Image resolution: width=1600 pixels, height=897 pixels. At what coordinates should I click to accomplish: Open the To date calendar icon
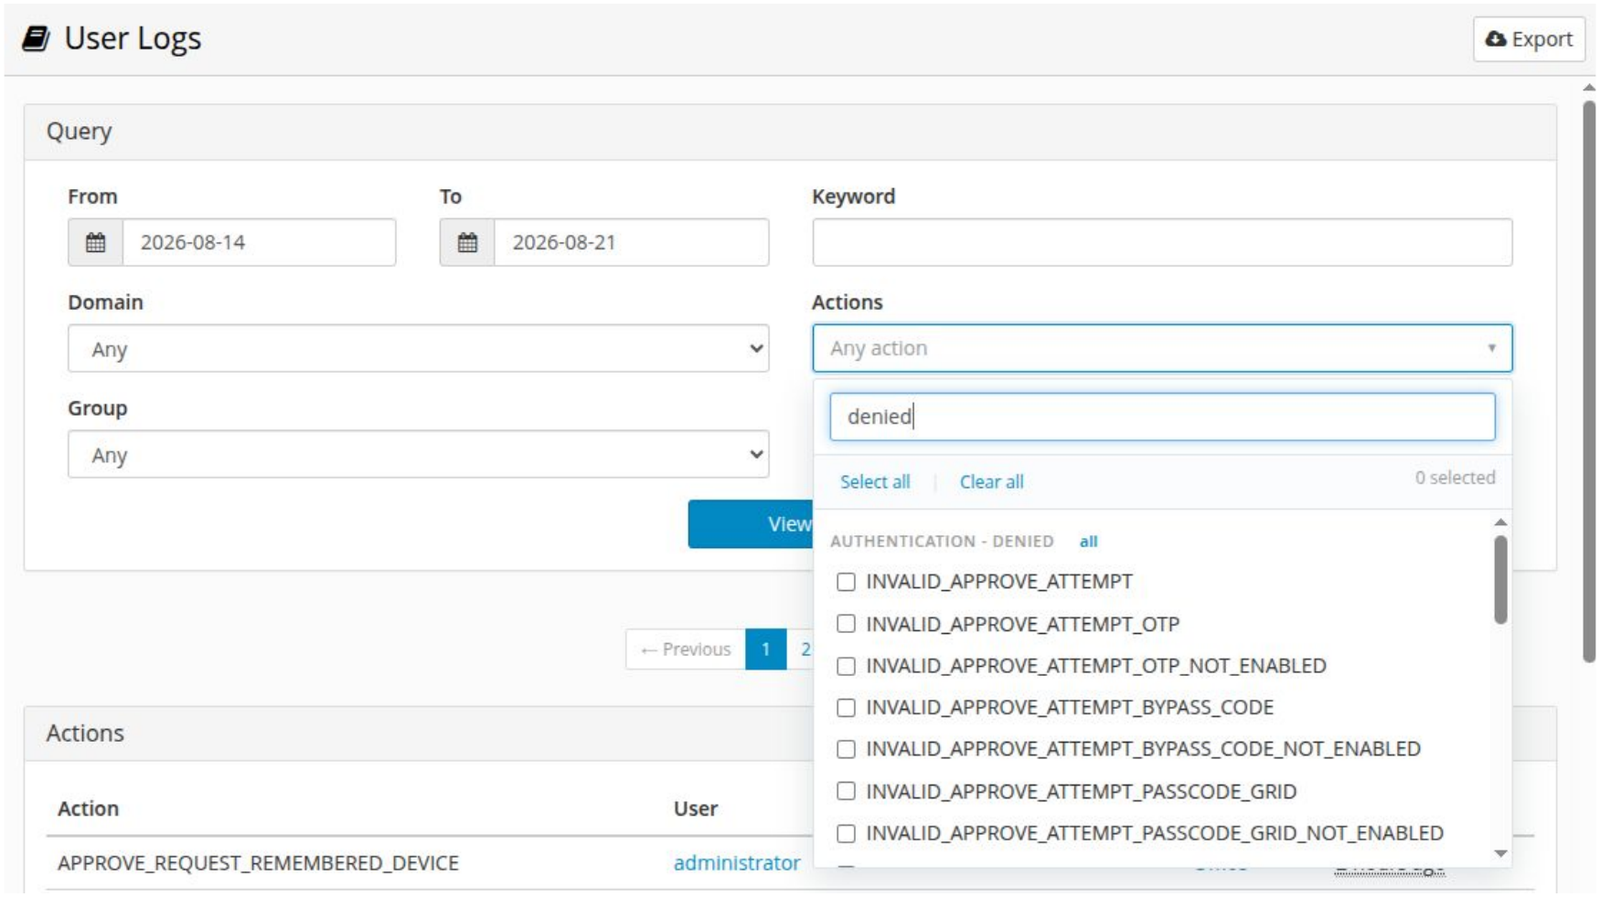[x=467, y=242]
